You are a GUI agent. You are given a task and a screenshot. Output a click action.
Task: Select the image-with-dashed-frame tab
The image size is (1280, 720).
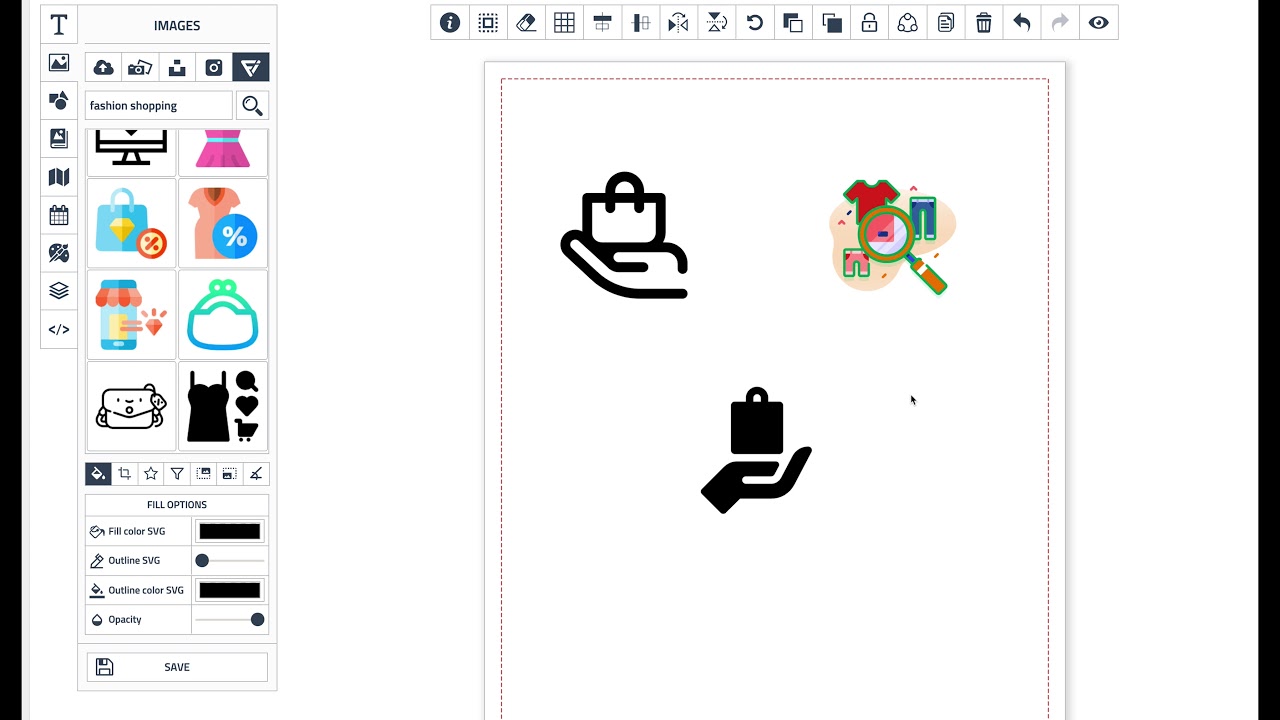click(x=204, y=474)
